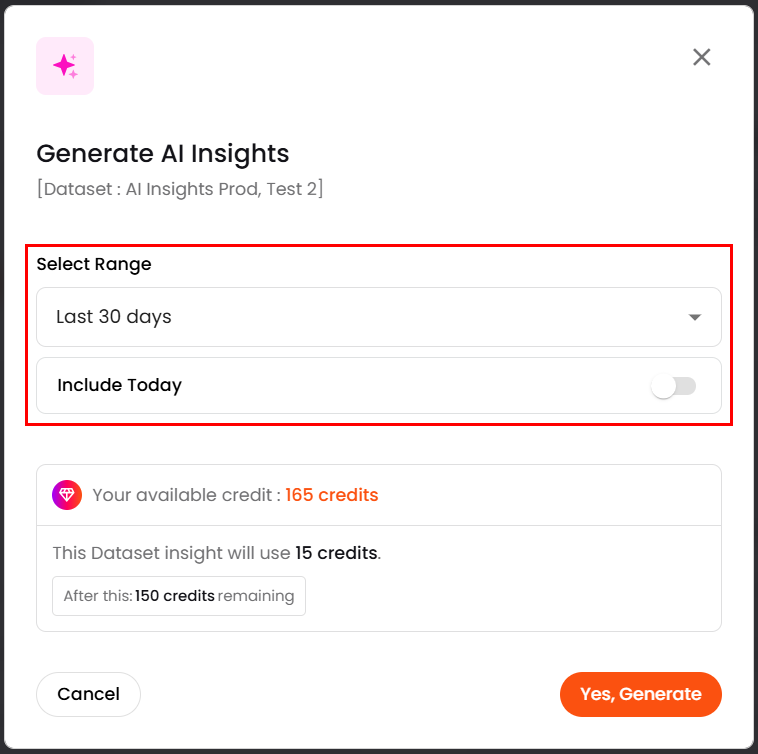Screen dimensions: 758x754
Task: Close the Generate AI Insights dialog
Action: tap(702, 57)
